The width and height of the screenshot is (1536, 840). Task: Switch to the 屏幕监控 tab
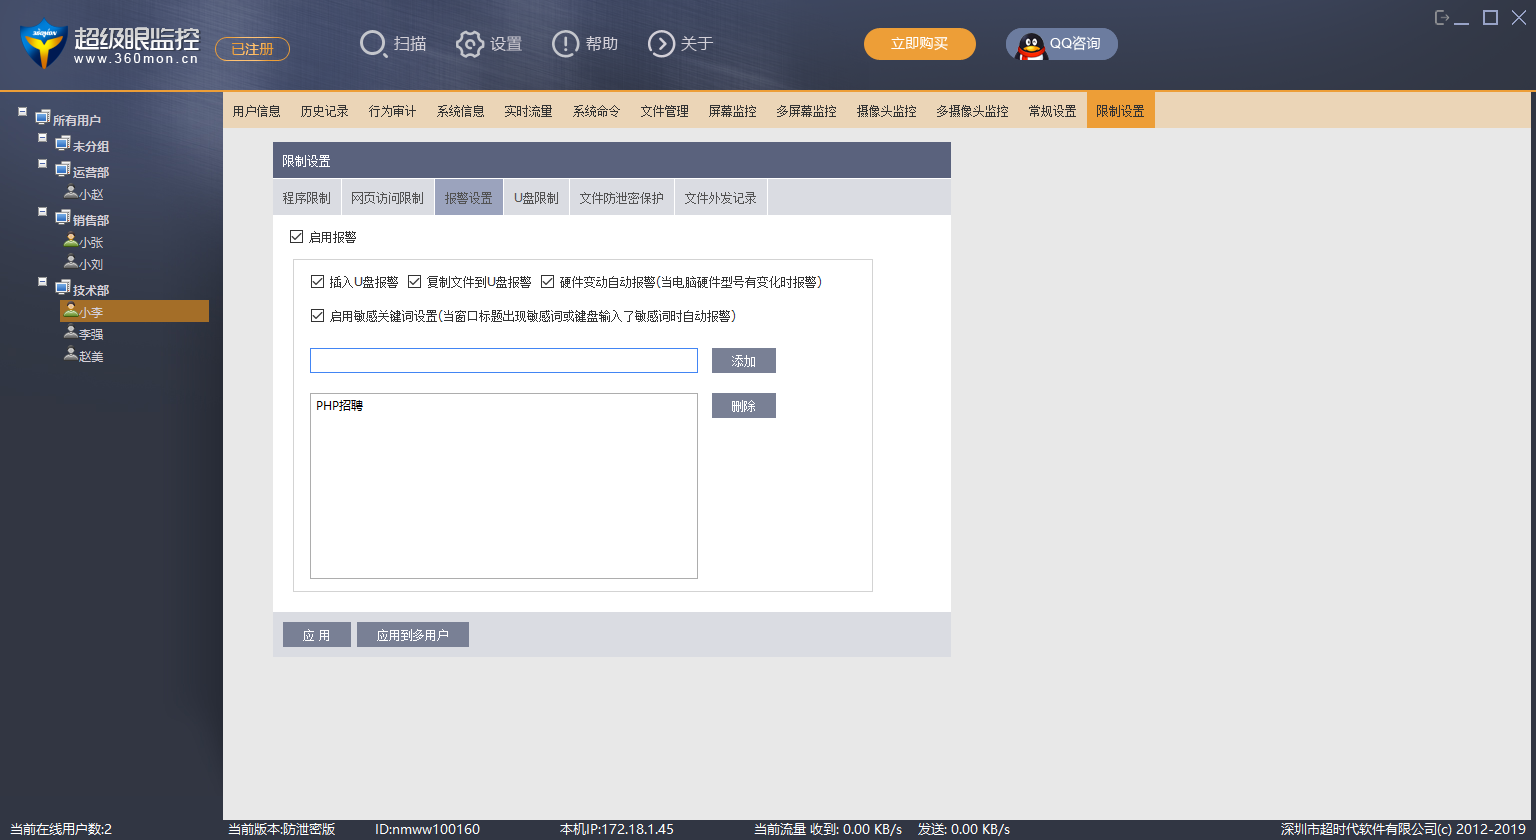[732, 111]
